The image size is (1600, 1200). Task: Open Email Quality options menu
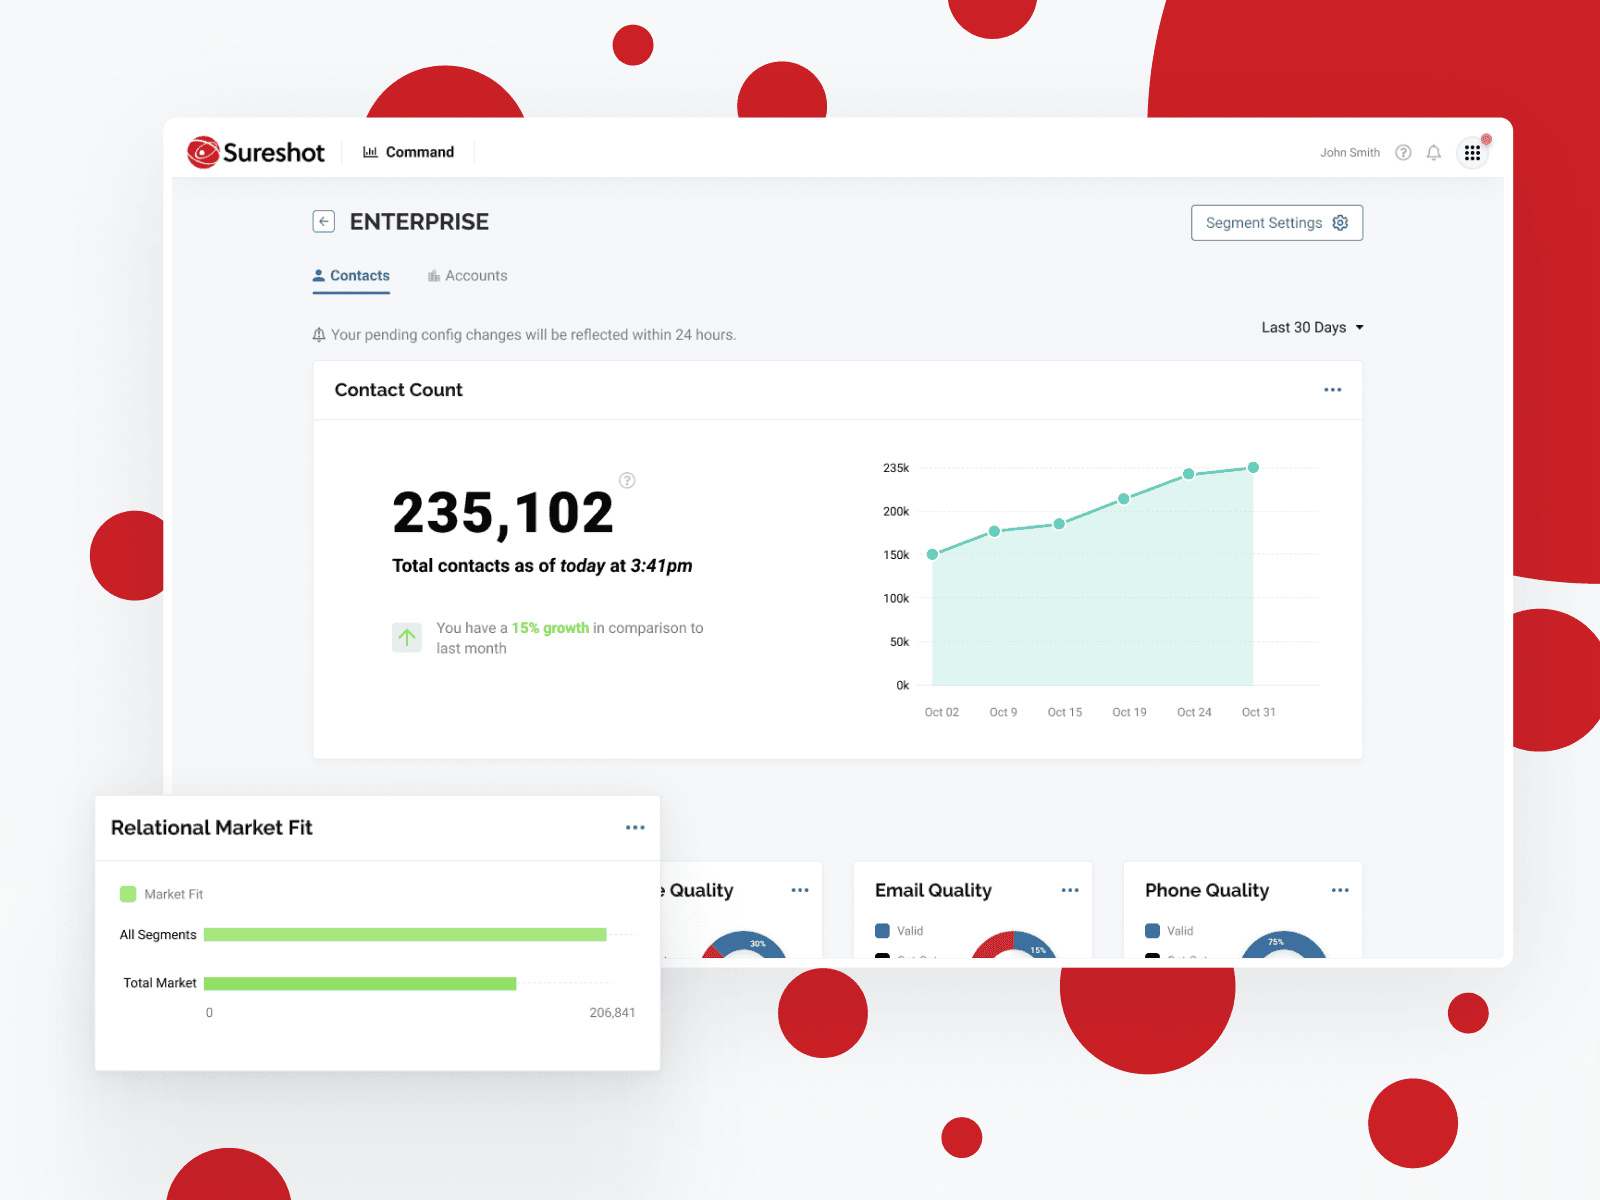(1070, 890)
